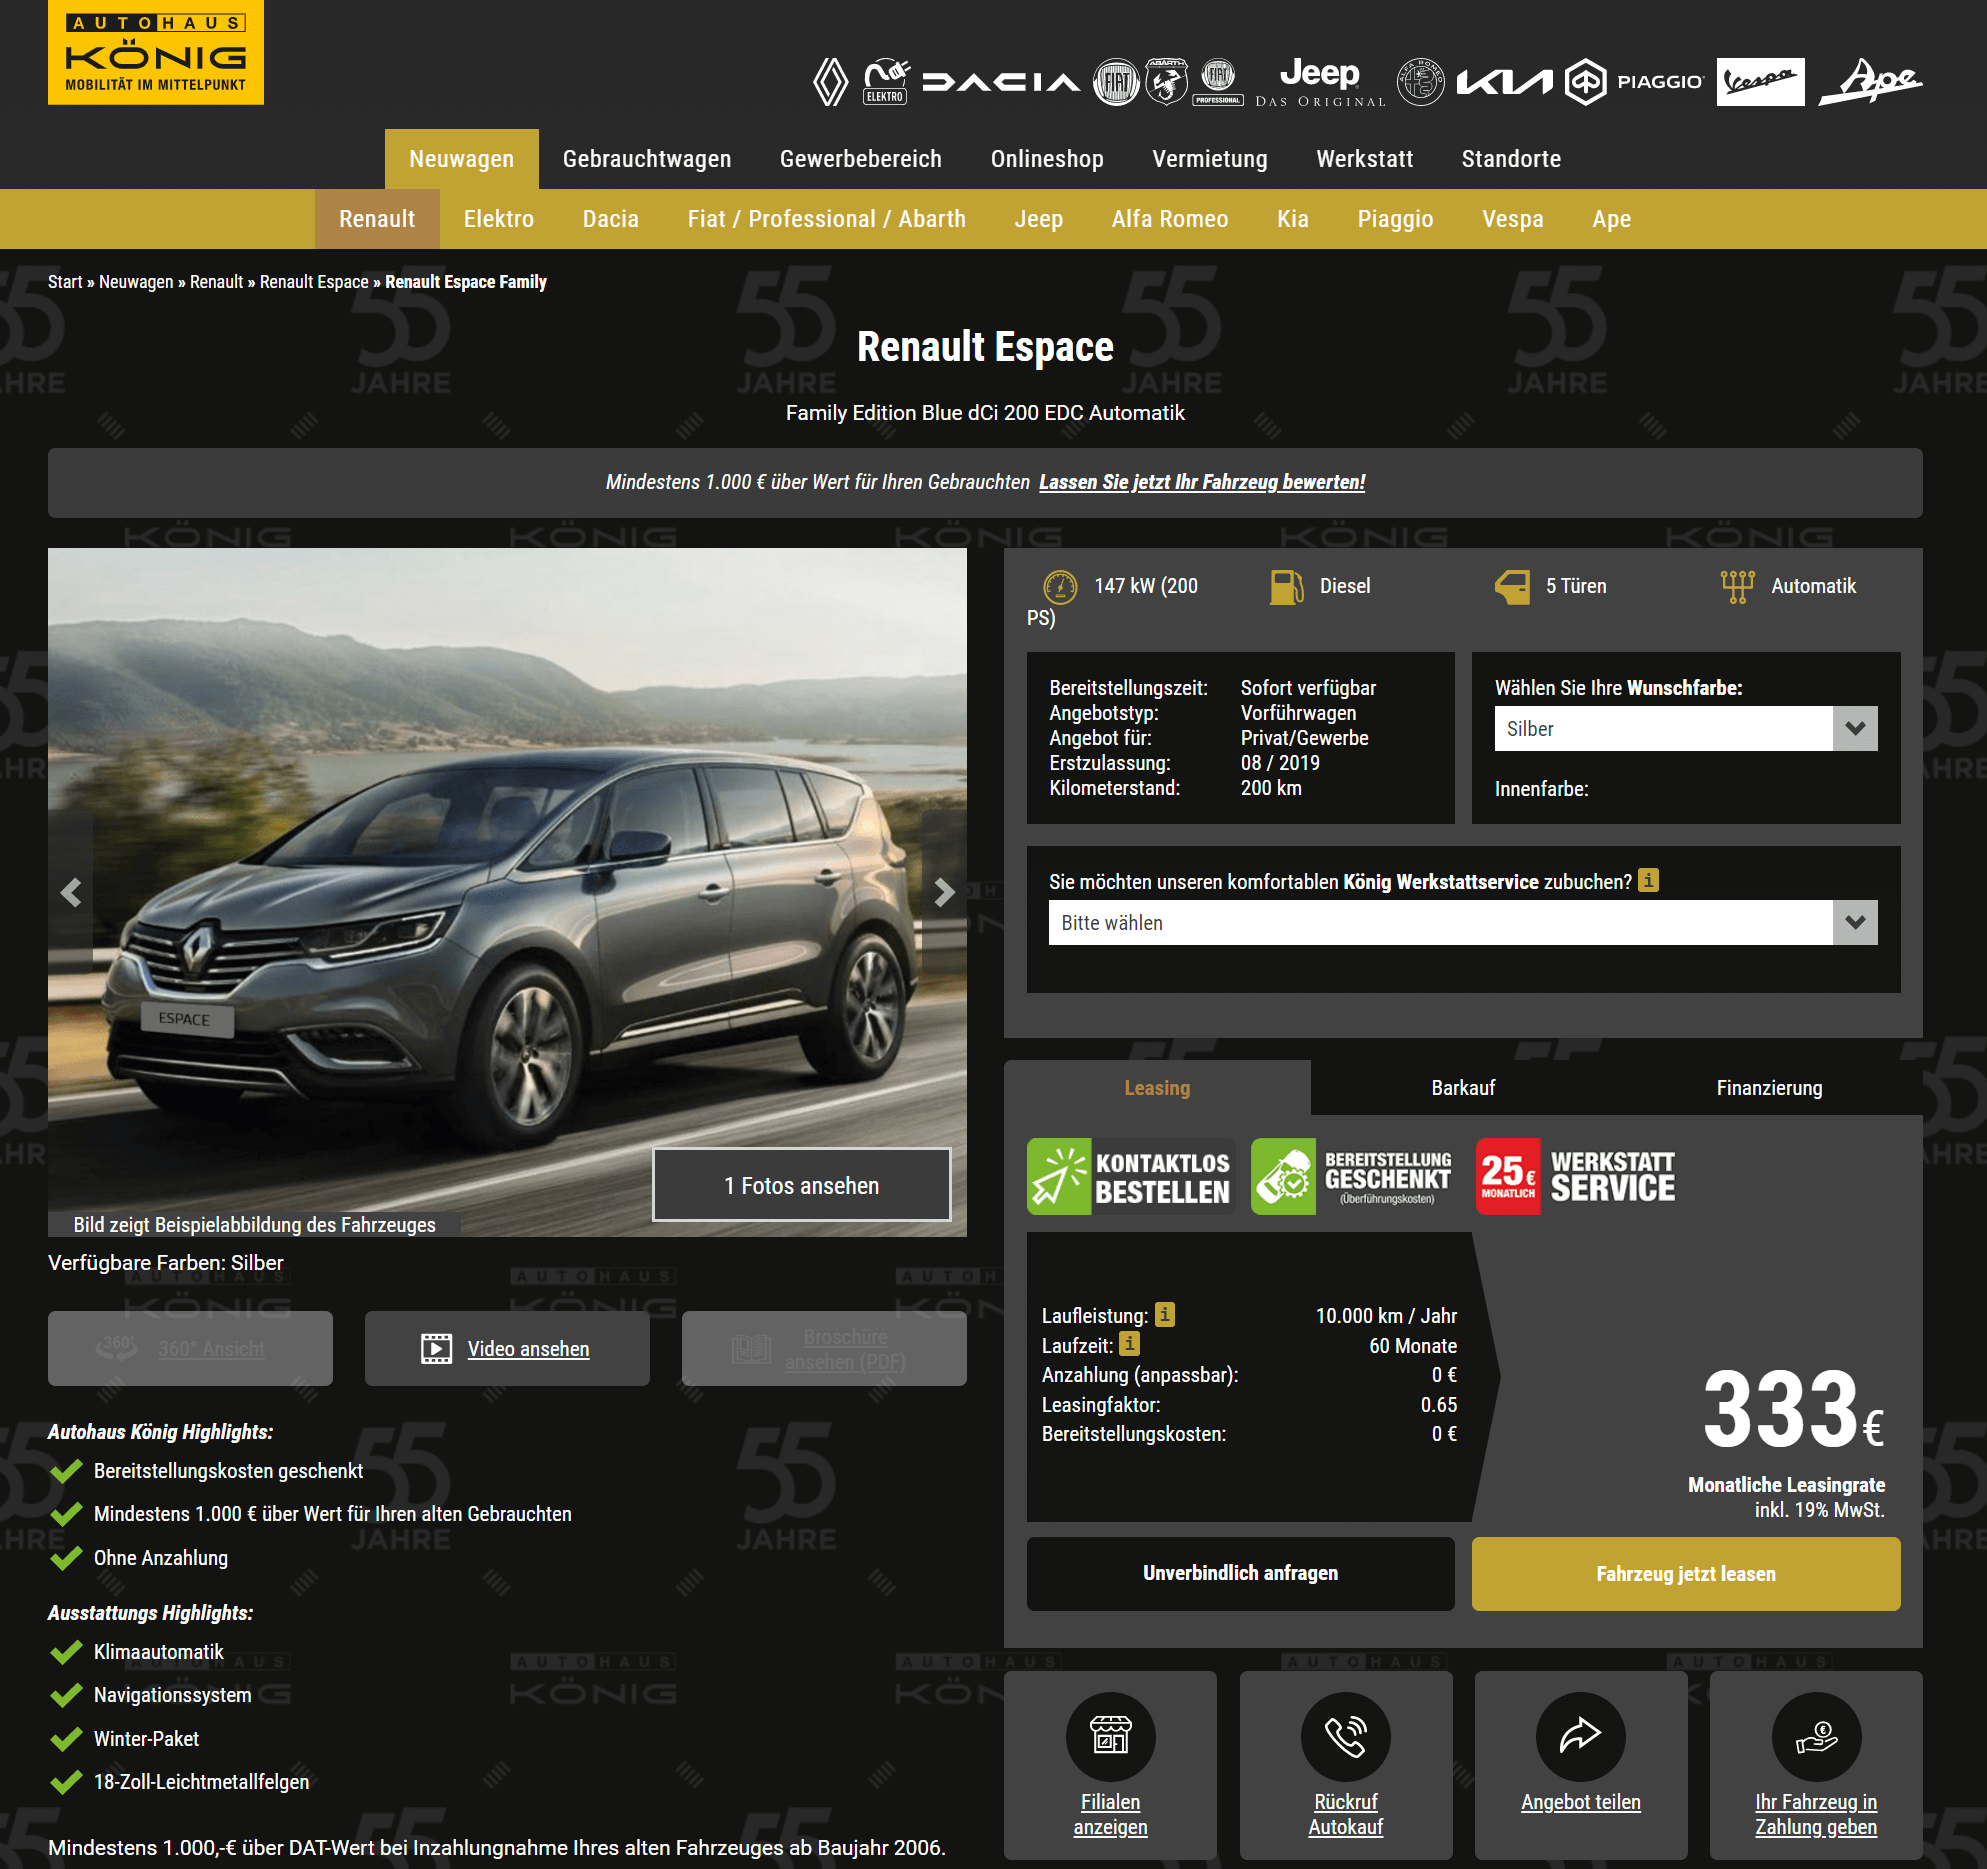Click the 360° Ansicht button

[x=190, y=1348]
